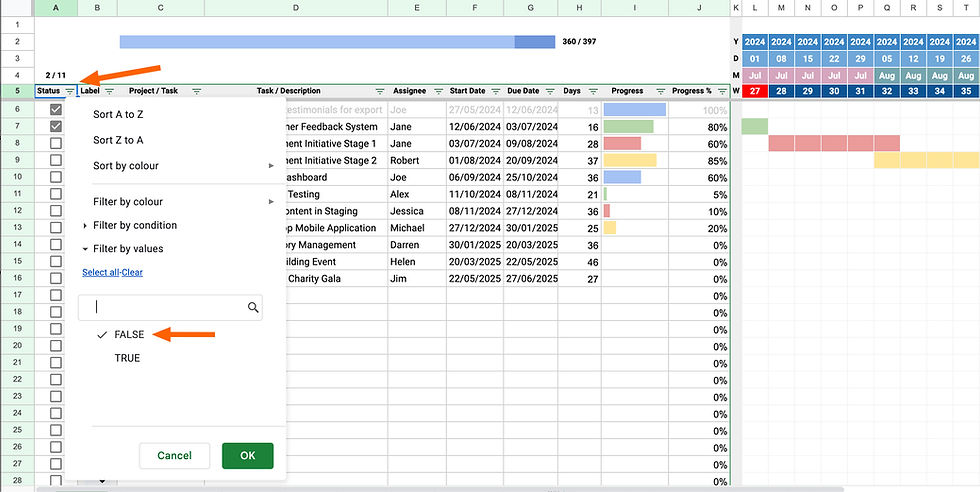Choose Sort A to Z
This screenshot has height=492, width=980.
pyautogui.click(x=118, y=115)
